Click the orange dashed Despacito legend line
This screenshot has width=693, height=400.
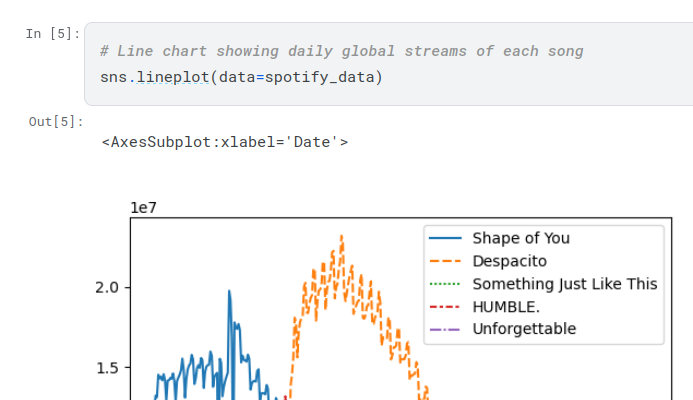tap(445, 261)
